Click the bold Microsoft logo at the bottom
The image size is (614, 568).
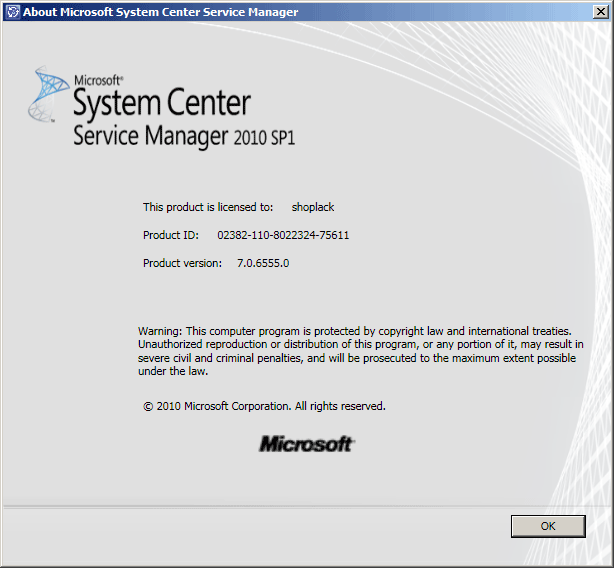[307, 444]
